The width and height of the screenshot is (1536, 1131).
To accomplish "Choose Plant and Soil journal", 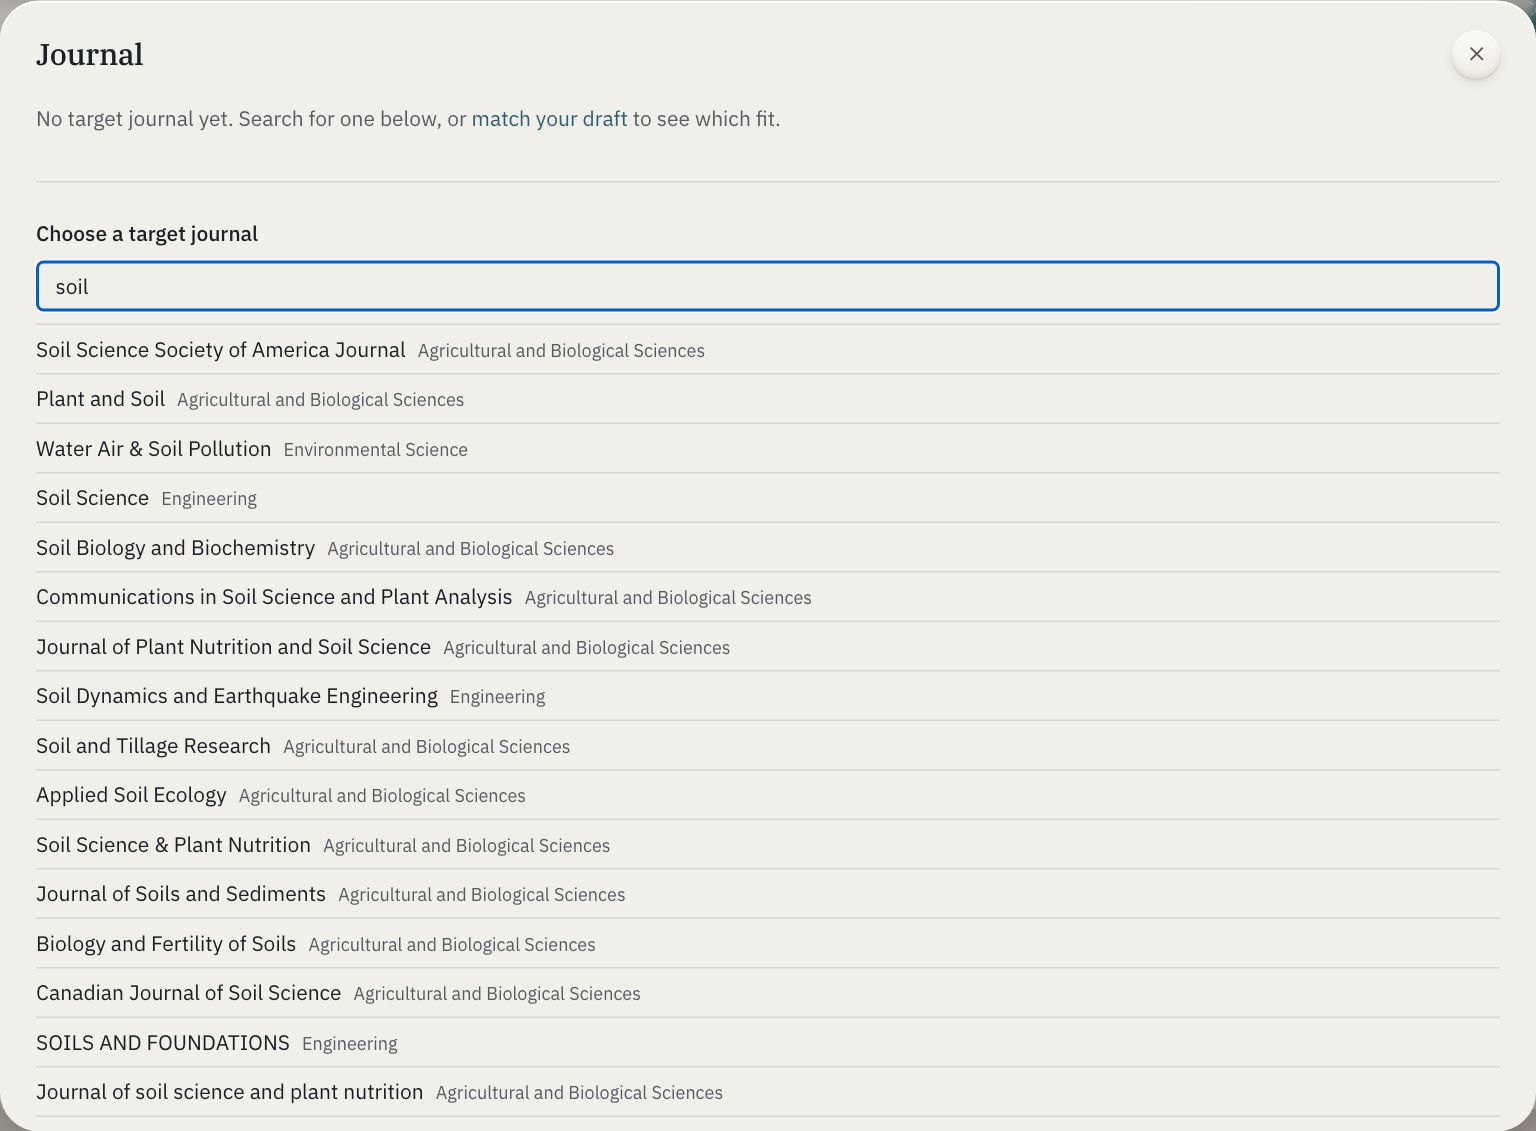I will (768, 399).
